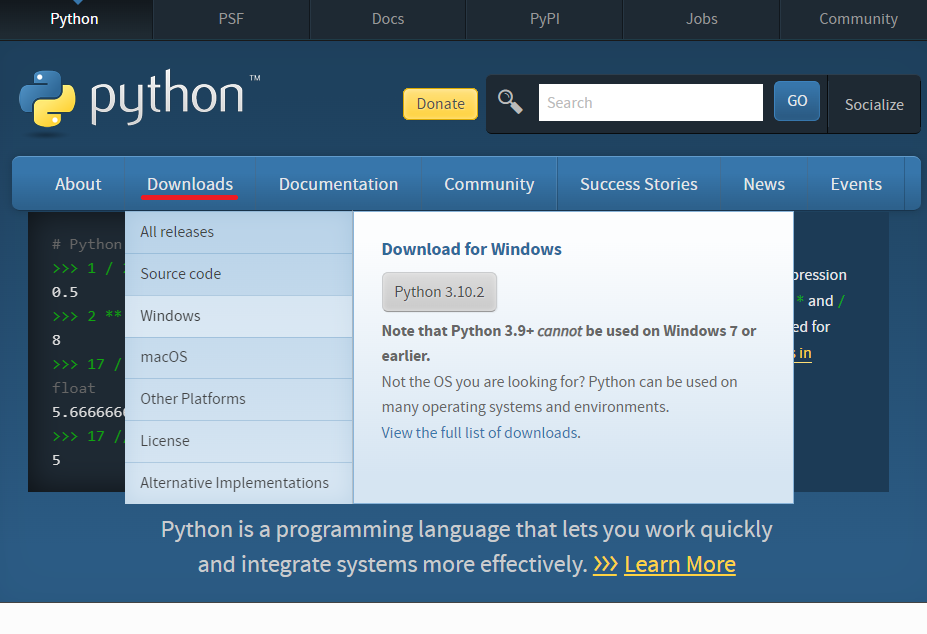This screenshot has width=927, height=634.
Task: Click the Download for Windows heading
Action: (x=471, y=249)
